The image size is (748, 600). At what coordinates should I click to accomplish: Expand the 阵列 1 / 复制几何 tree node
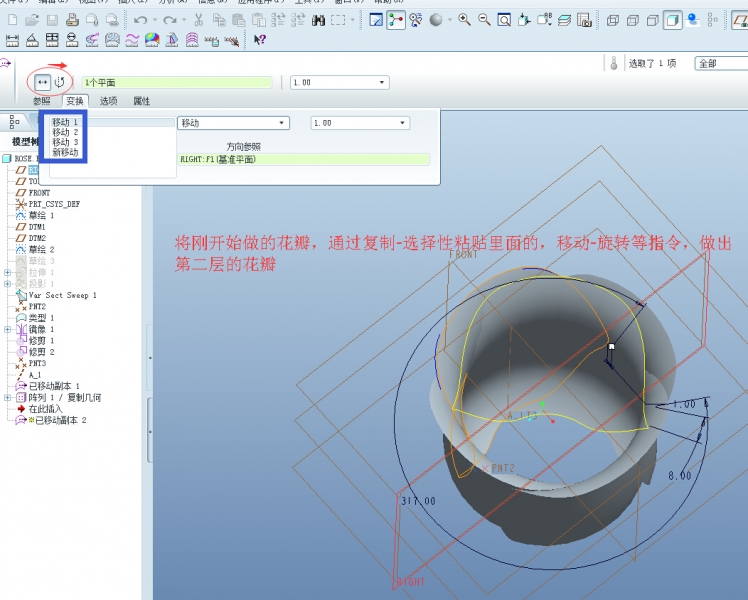(8, 398)
